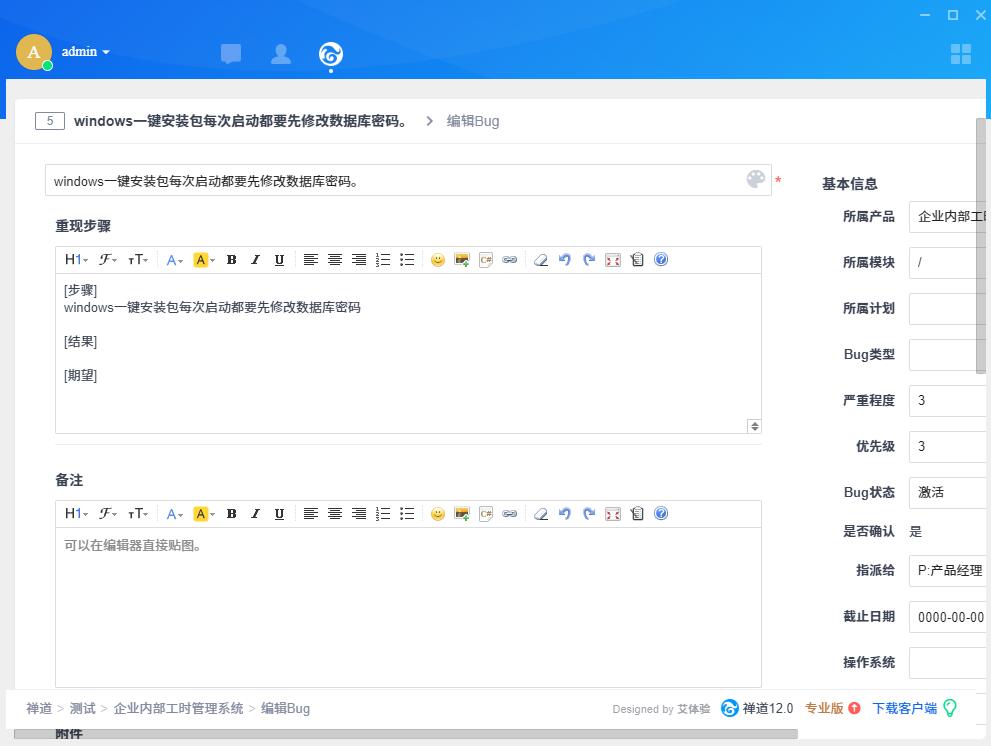Click 测试 in the bottom breadcrumb
Viewport: 991px width, 746px height.
click(83, 708)
